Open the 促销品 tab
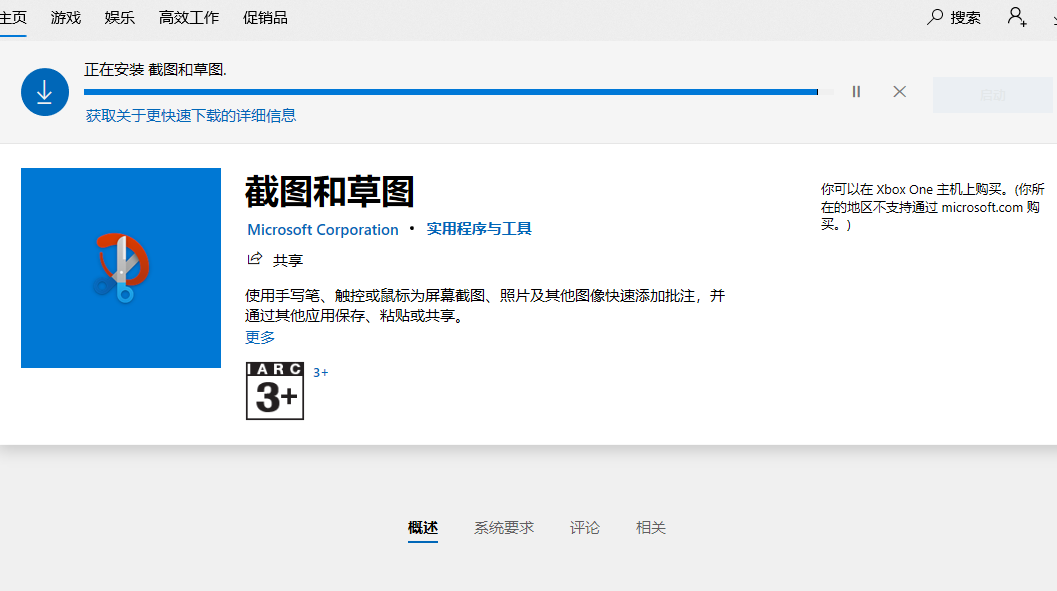Screen dimensions: 1057x591 265,17
